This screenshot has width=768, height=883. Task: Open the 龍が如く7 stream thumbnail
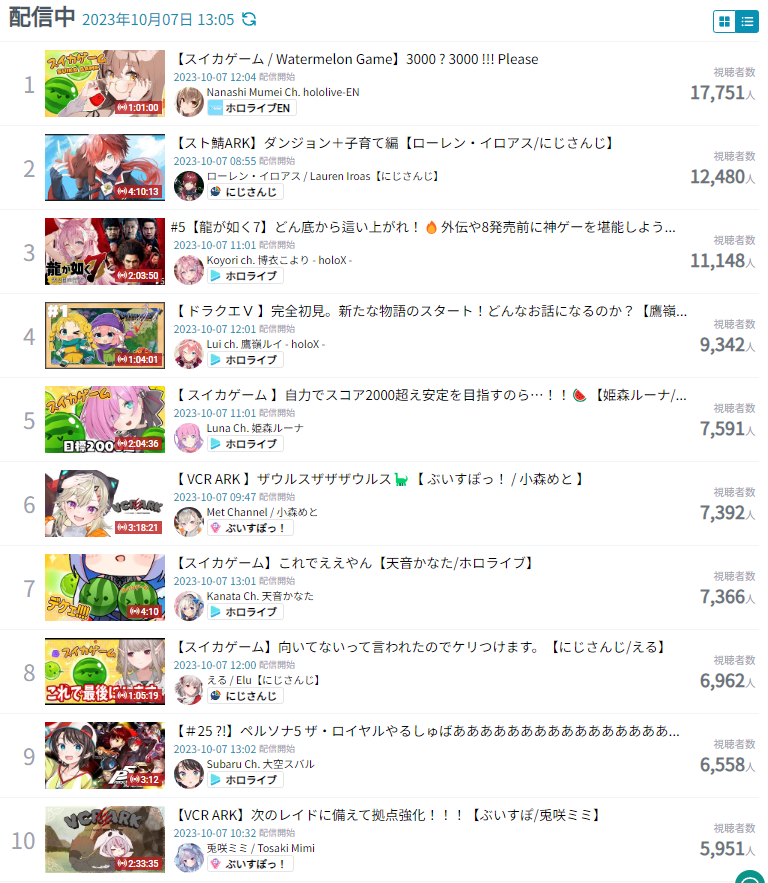pyautogui.click(x=105, y=252)
